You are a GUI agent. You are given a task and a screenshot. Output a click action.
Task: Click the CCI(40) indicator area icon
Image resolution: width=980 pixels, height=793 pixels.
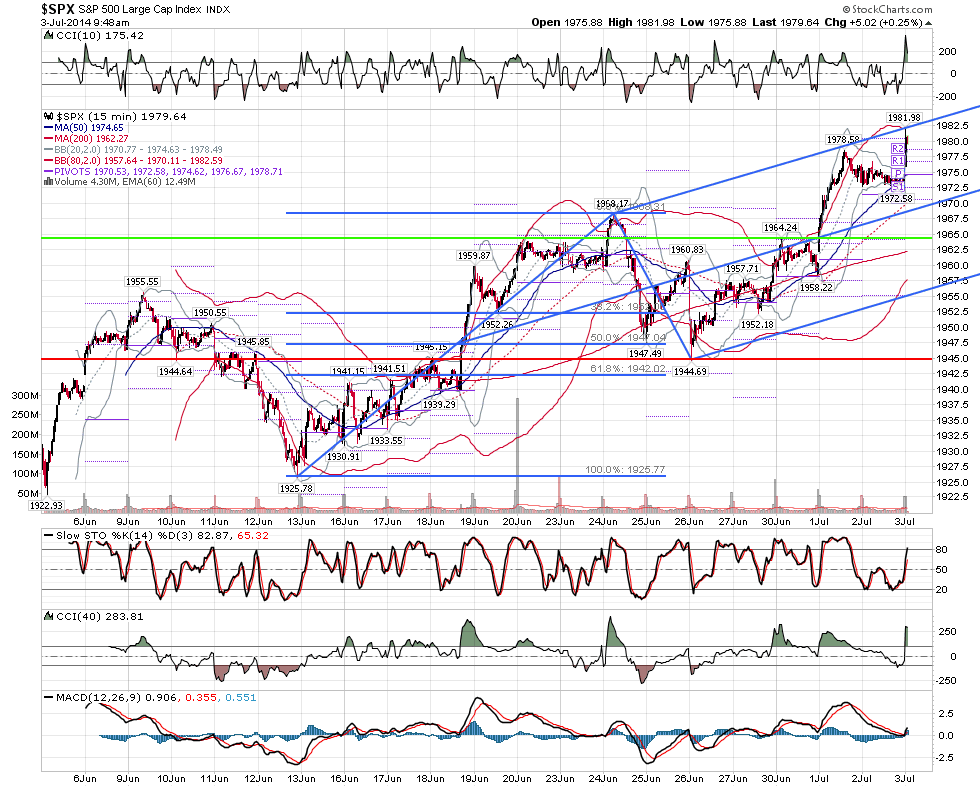[x=49, y=616]
